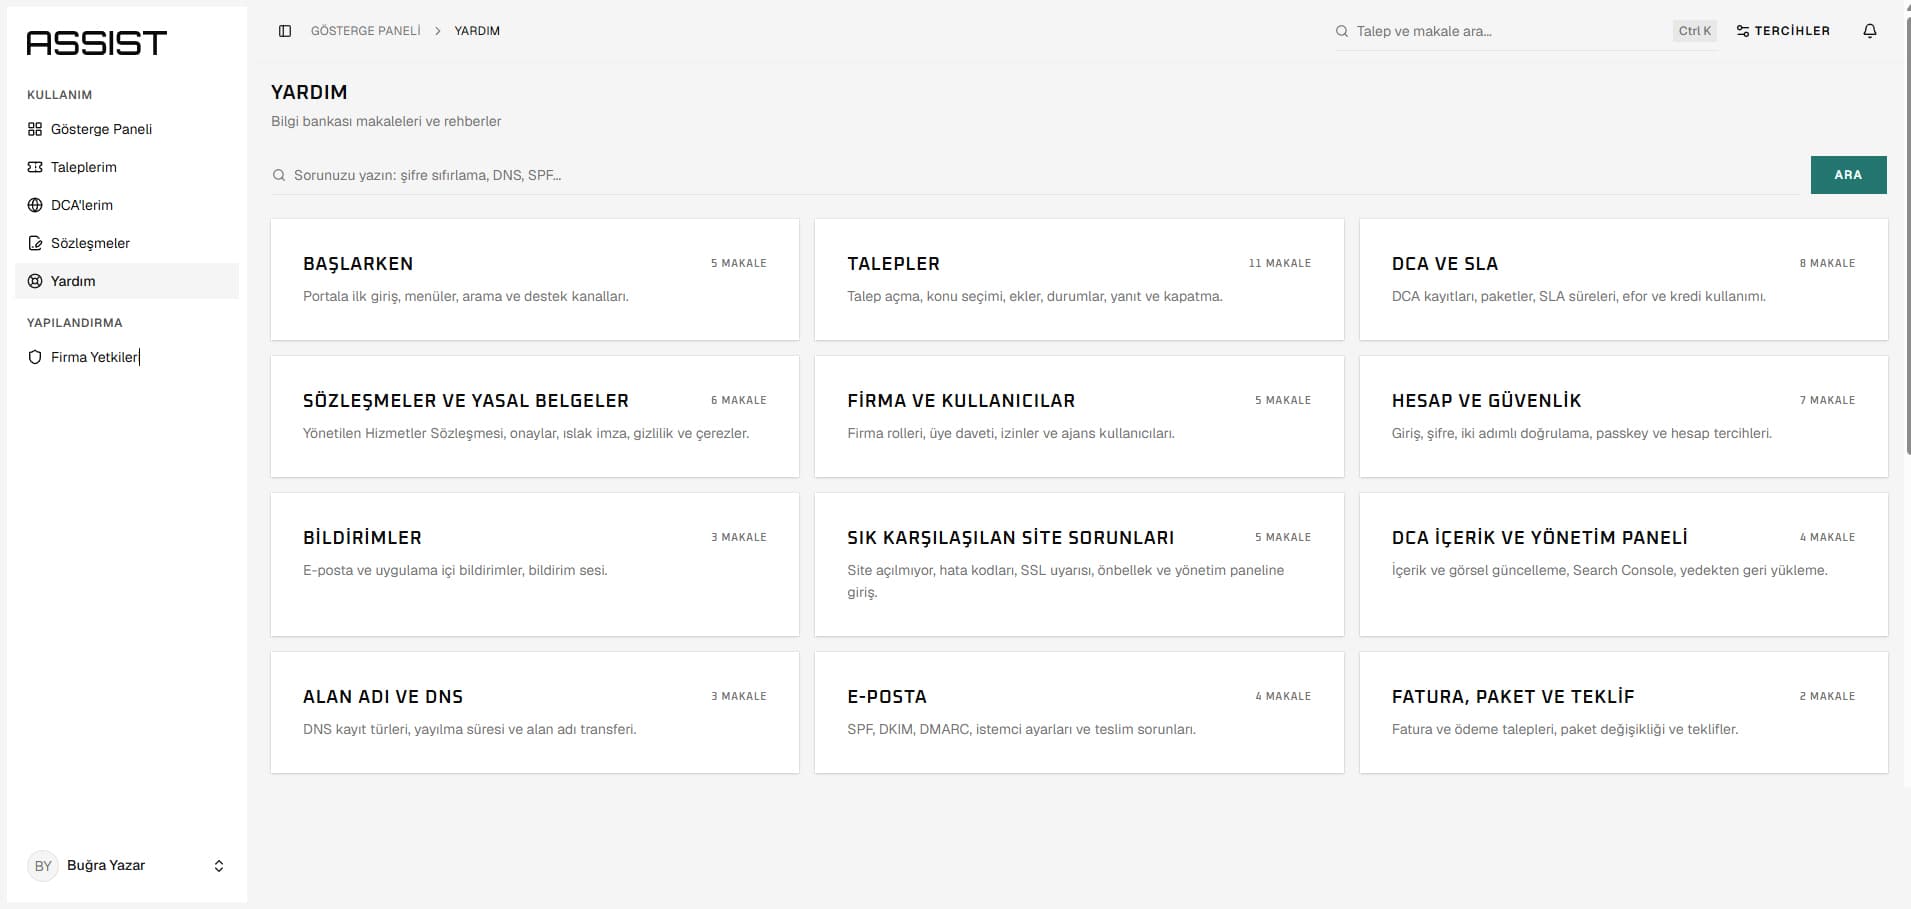Open Gösterge Paneli in sidebar
Image resolution: width=1911 pixels, height=909 pixels.
tap(127, 129)
